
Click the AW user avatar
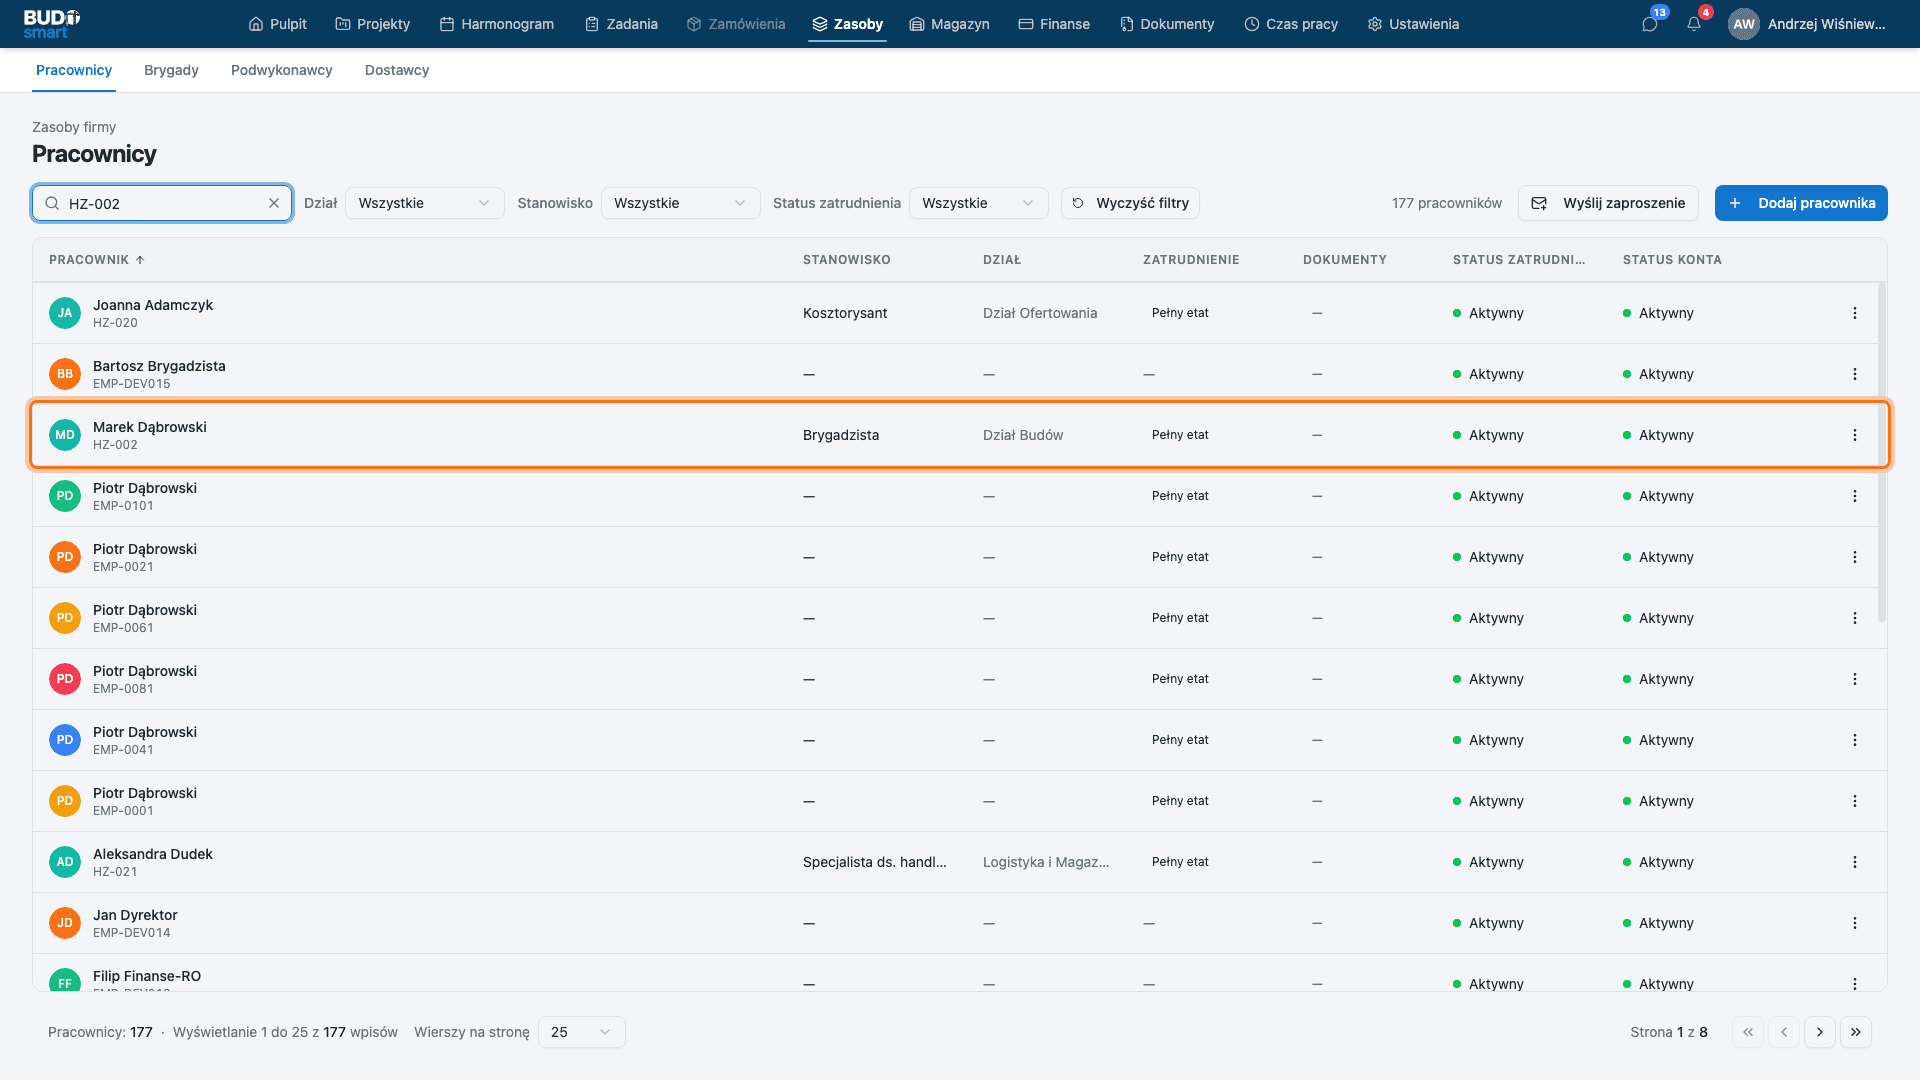point(1744,24)
